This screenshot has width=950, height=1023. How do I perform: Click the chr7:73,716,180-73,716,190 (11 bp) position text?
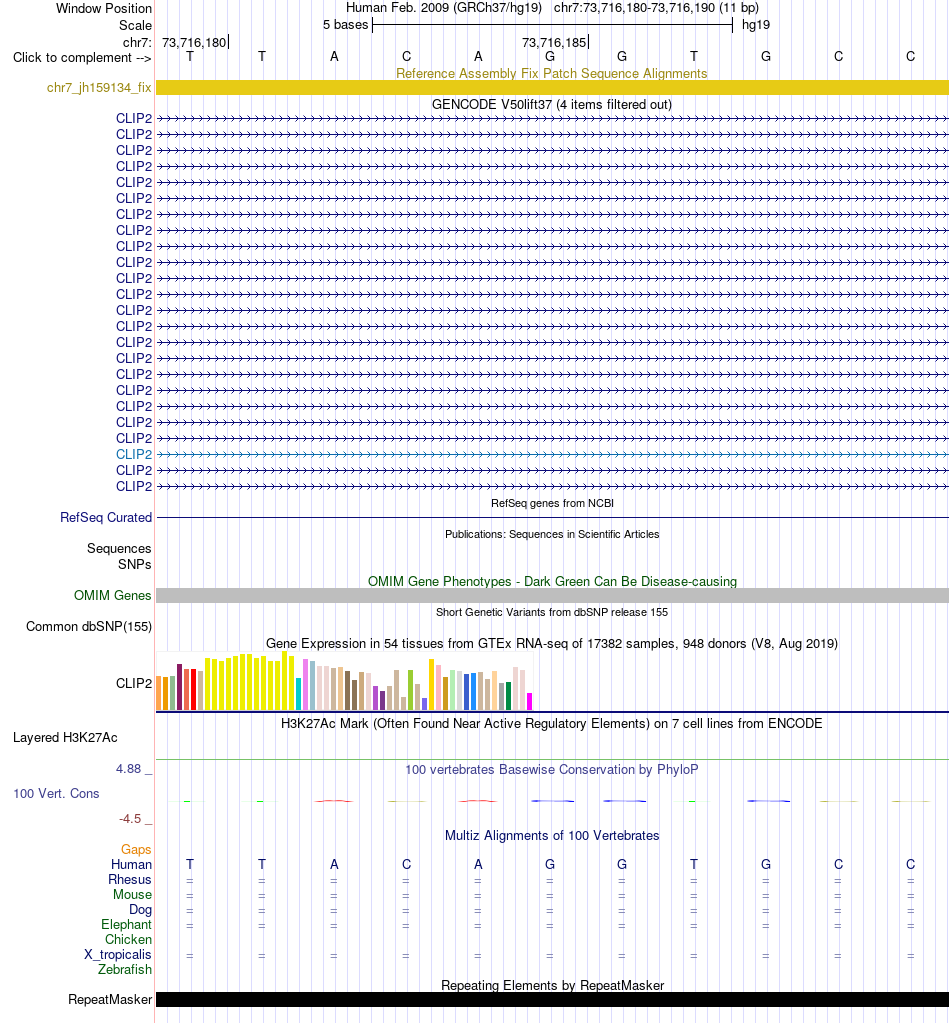pyautogui.click(x=656, y=8)
